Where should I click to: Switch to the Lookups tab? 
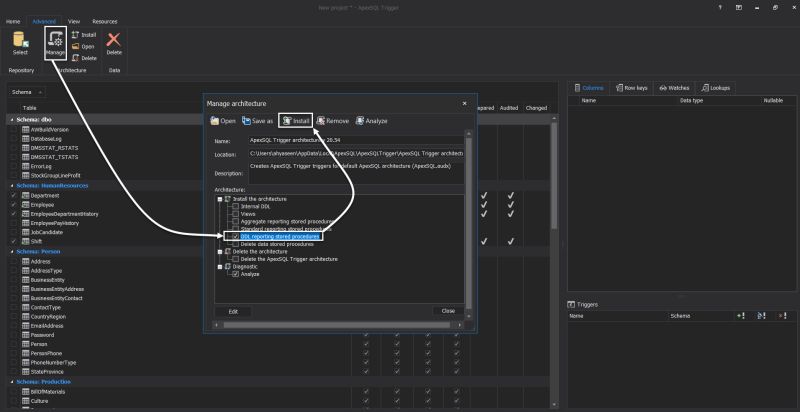tap(715, 88)
